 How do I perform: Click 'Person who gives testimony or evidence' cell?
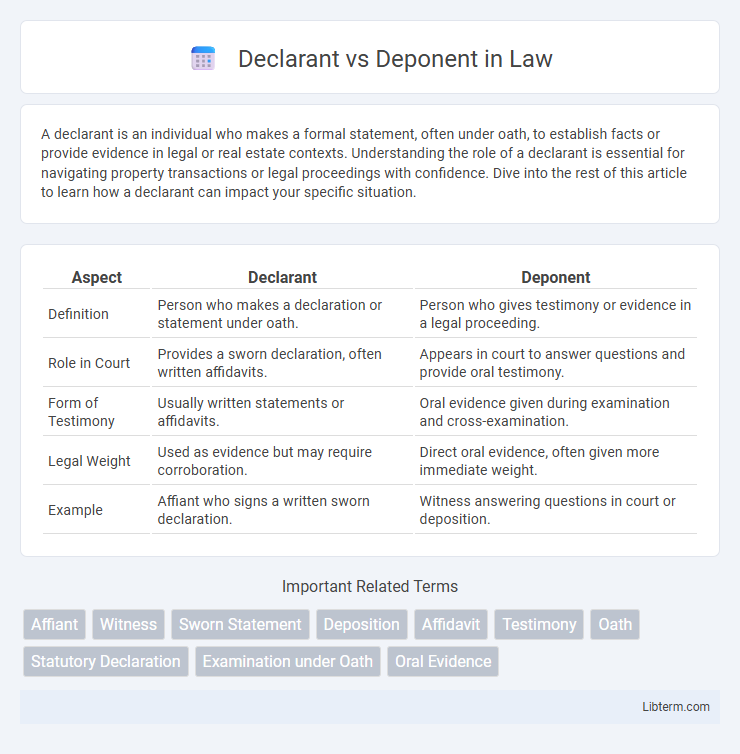pyautogui.click(x=555, y=314)
